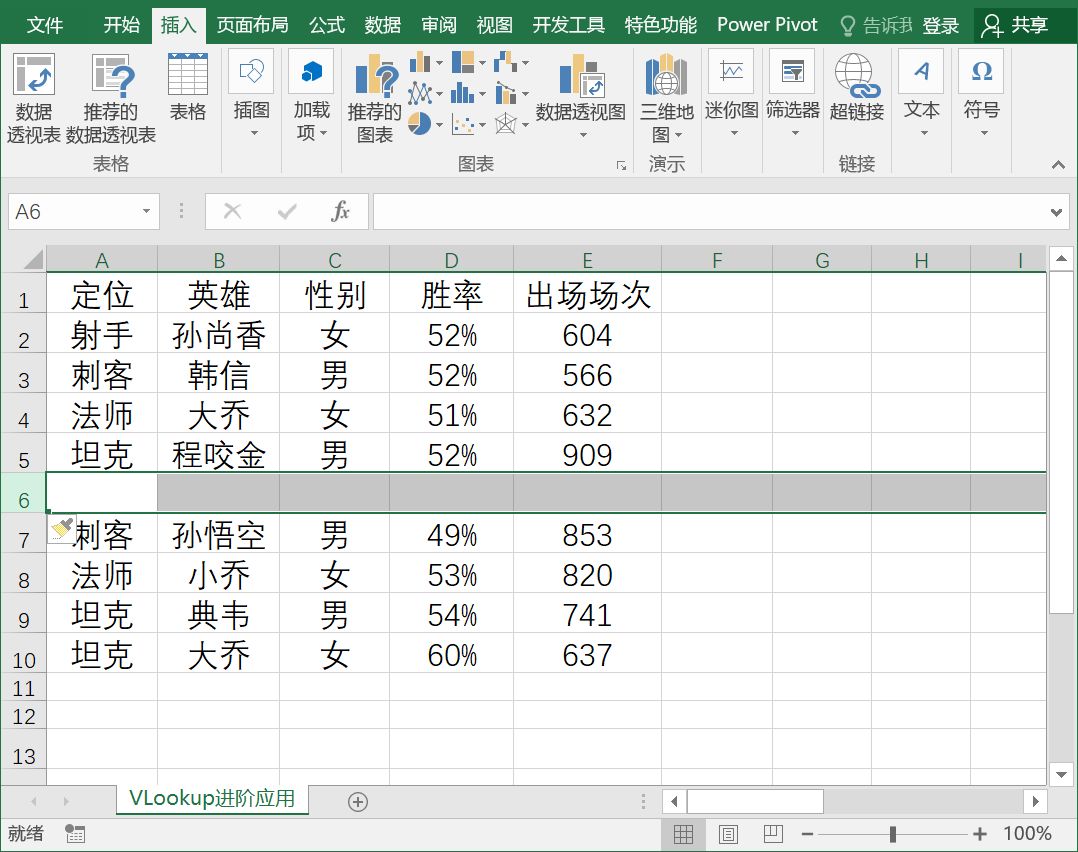Click the 告诉我 tell me box
The image size is (1078, 852).
[x=877, y=25]
